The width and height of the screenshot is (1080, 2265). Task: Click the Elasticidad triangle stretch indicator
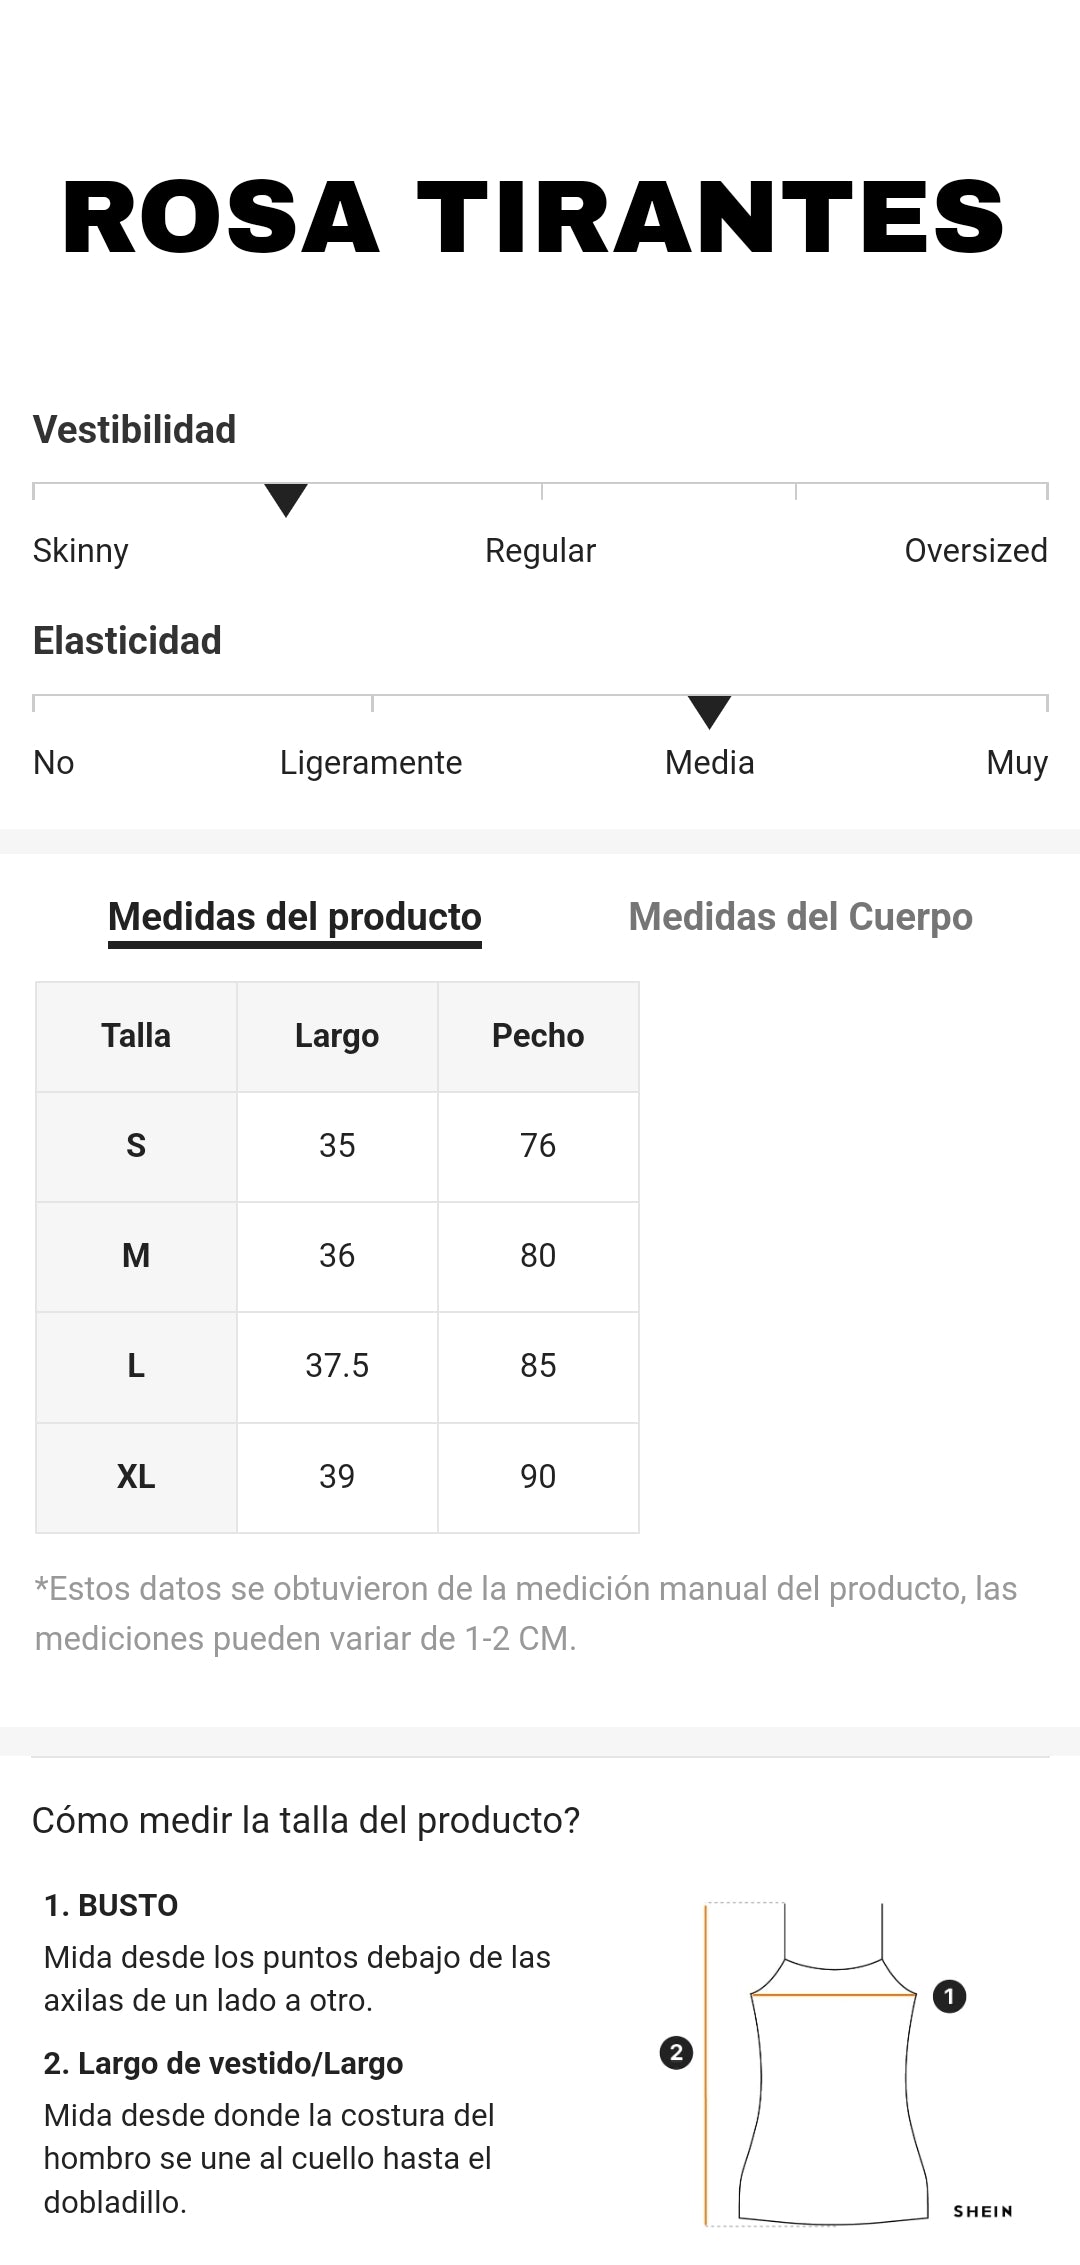click(x=709, y=711)
